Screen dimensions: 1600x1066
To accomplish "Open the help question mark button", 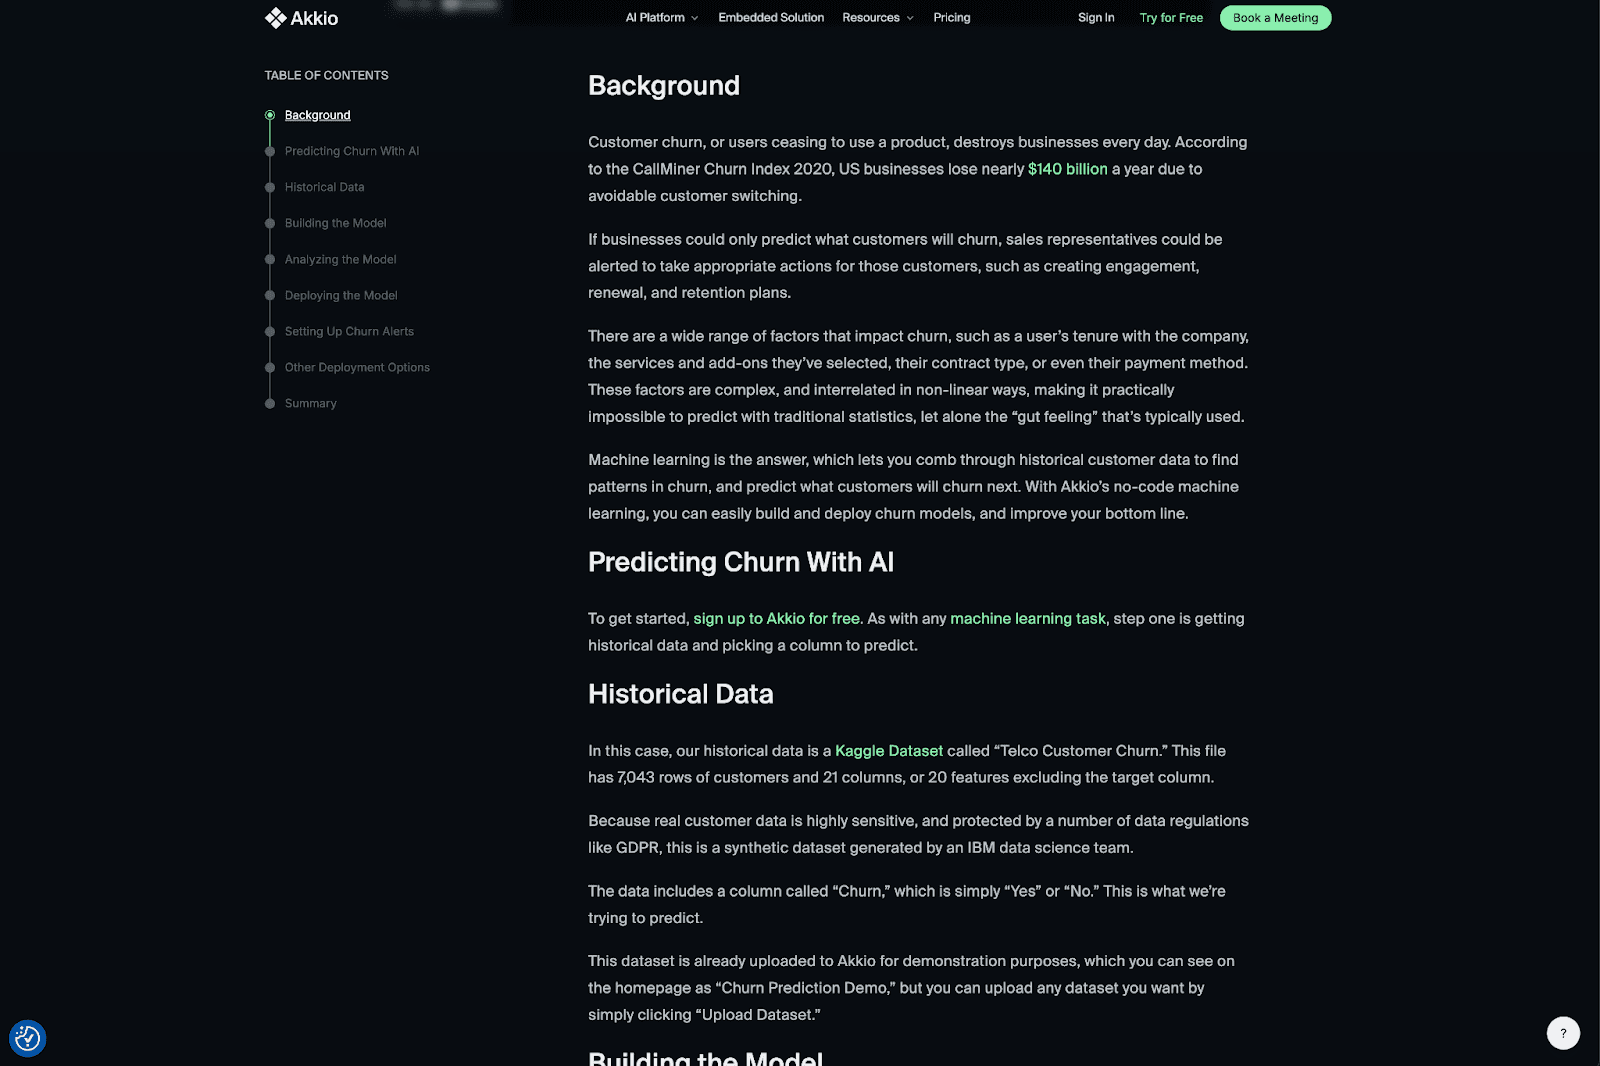I will pos(1563,1033).
